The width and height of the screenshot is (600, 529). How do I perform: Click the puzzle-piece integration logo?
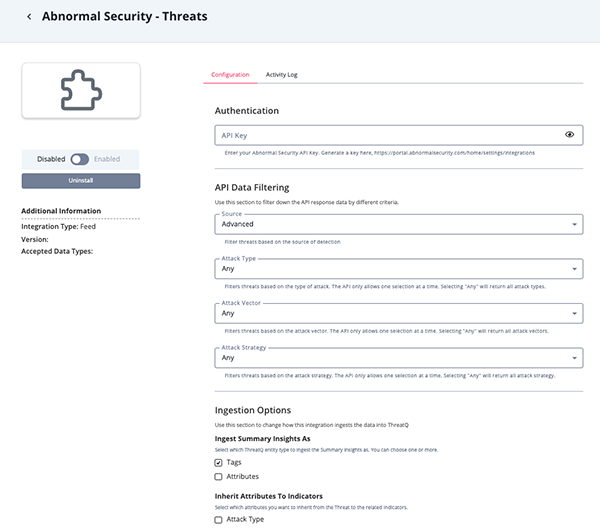[x=81, y=90]
